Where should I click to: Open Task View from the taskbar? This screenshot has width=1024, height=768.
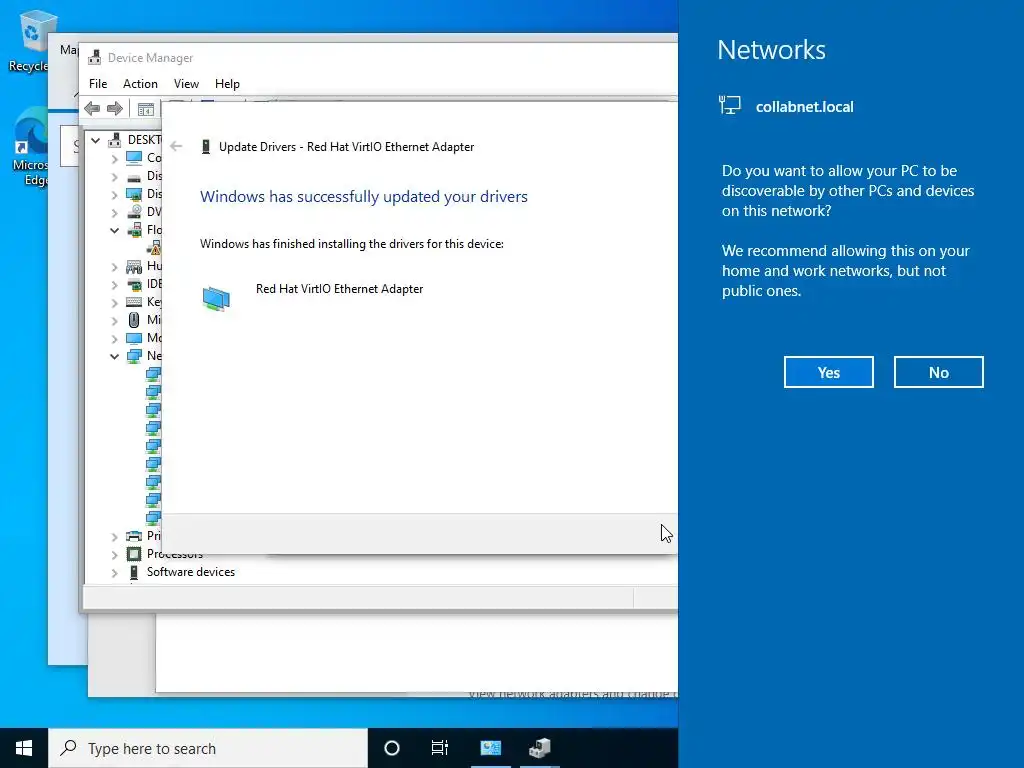click(440, 748)
